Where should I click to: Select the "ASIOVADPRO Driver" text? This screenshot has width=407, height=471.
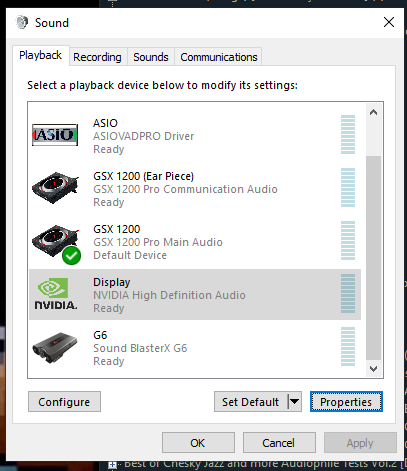(x=143, y=136)
